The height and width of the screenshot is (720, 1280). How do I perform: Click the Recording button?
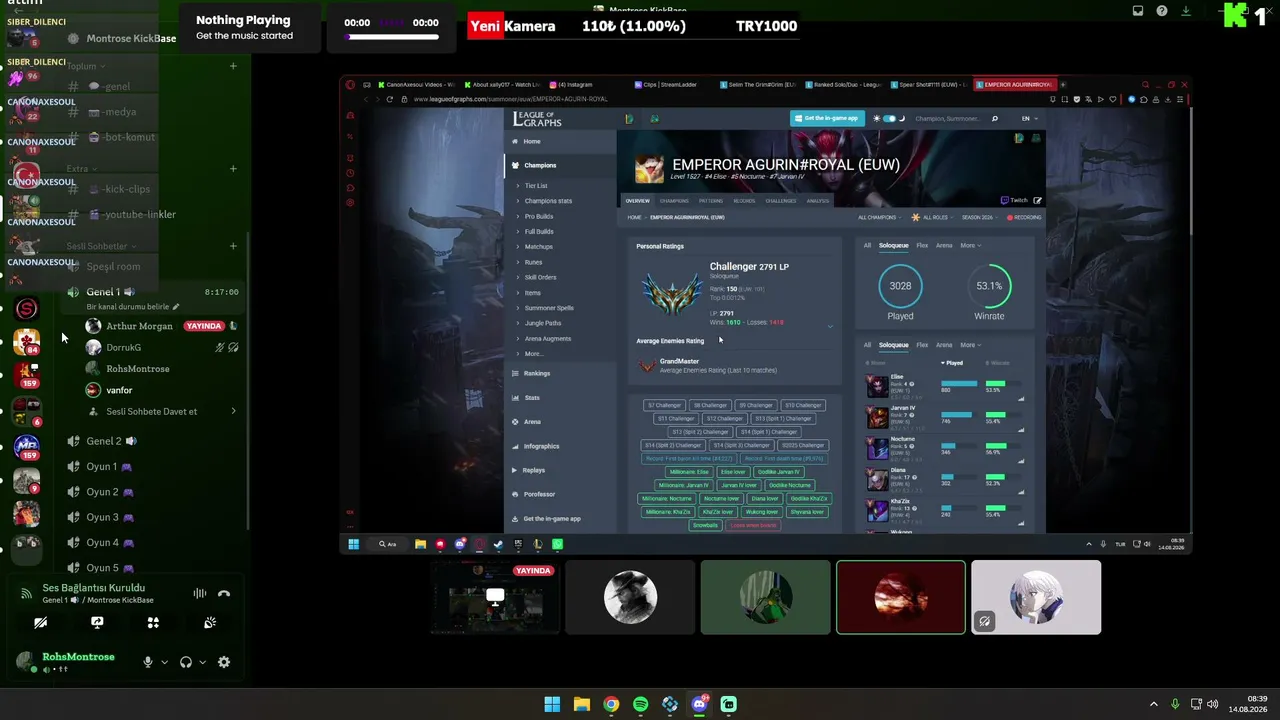point(1024,217)
